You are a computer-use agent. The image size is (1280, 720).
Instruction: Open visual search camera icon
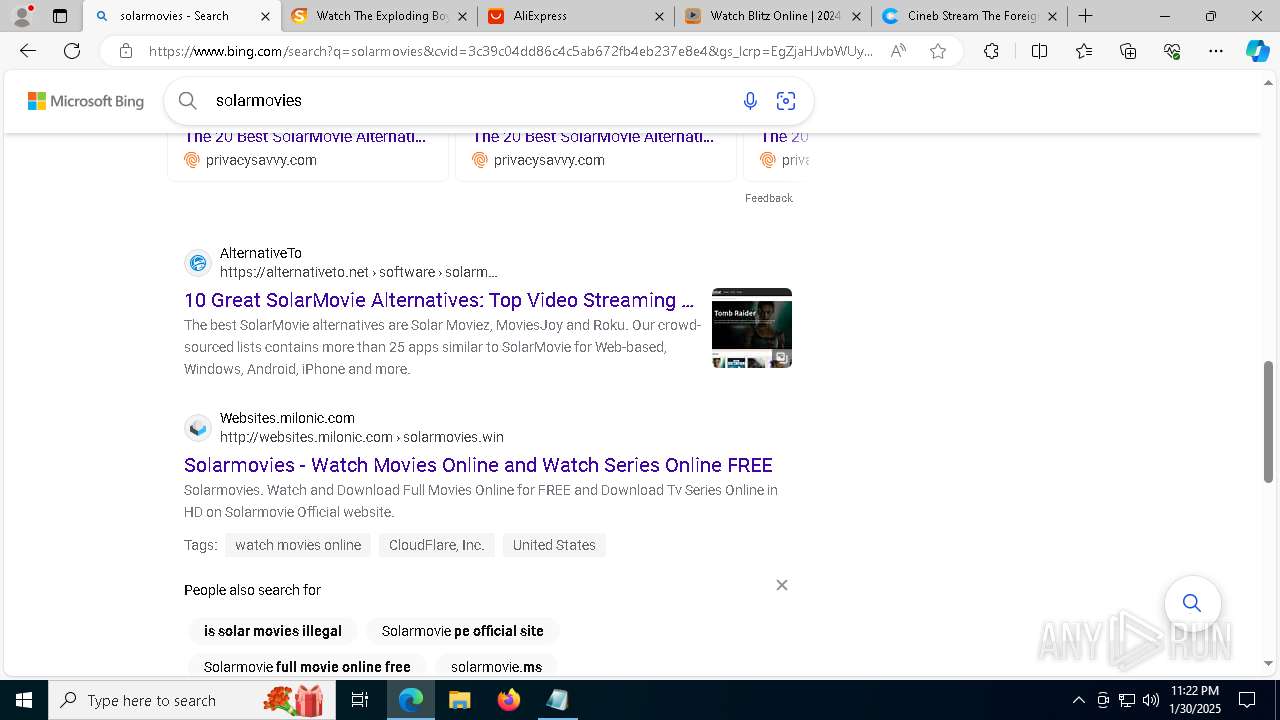coord(786,100)
